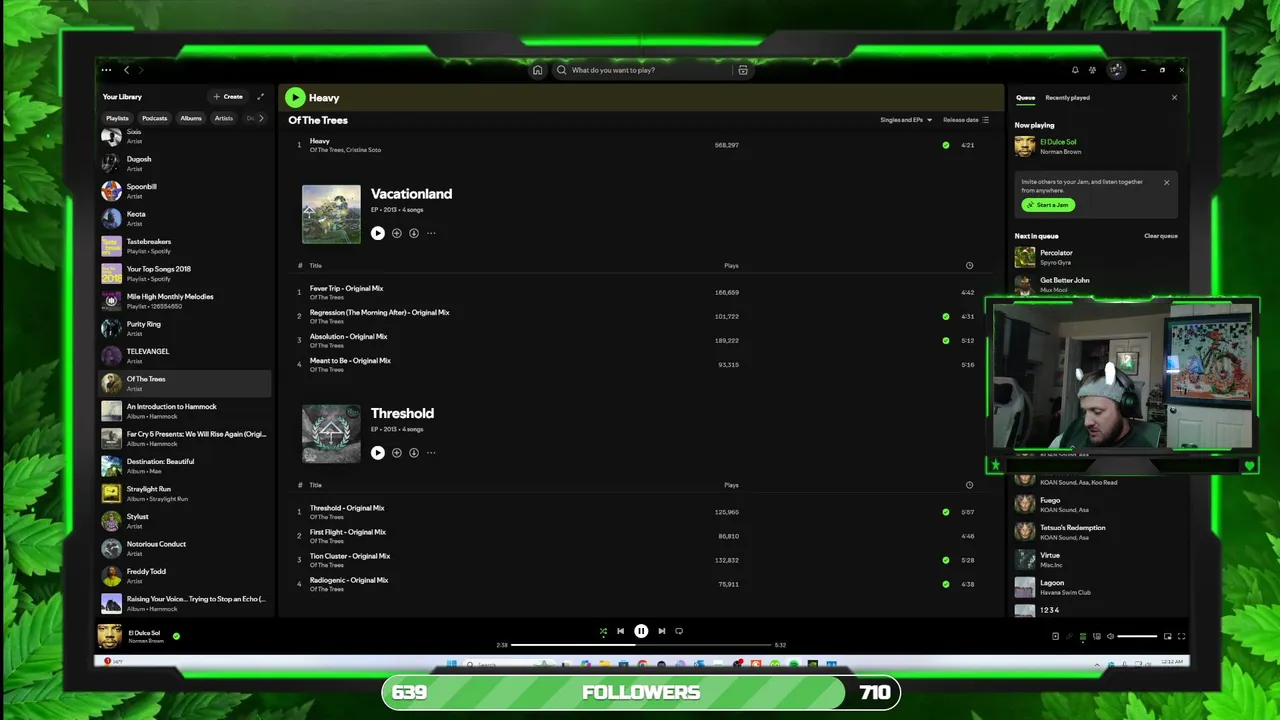Click the What do you want to play search field
Image resolution: width=1280 pixels, height=720 pixels.
pos(642,70)
